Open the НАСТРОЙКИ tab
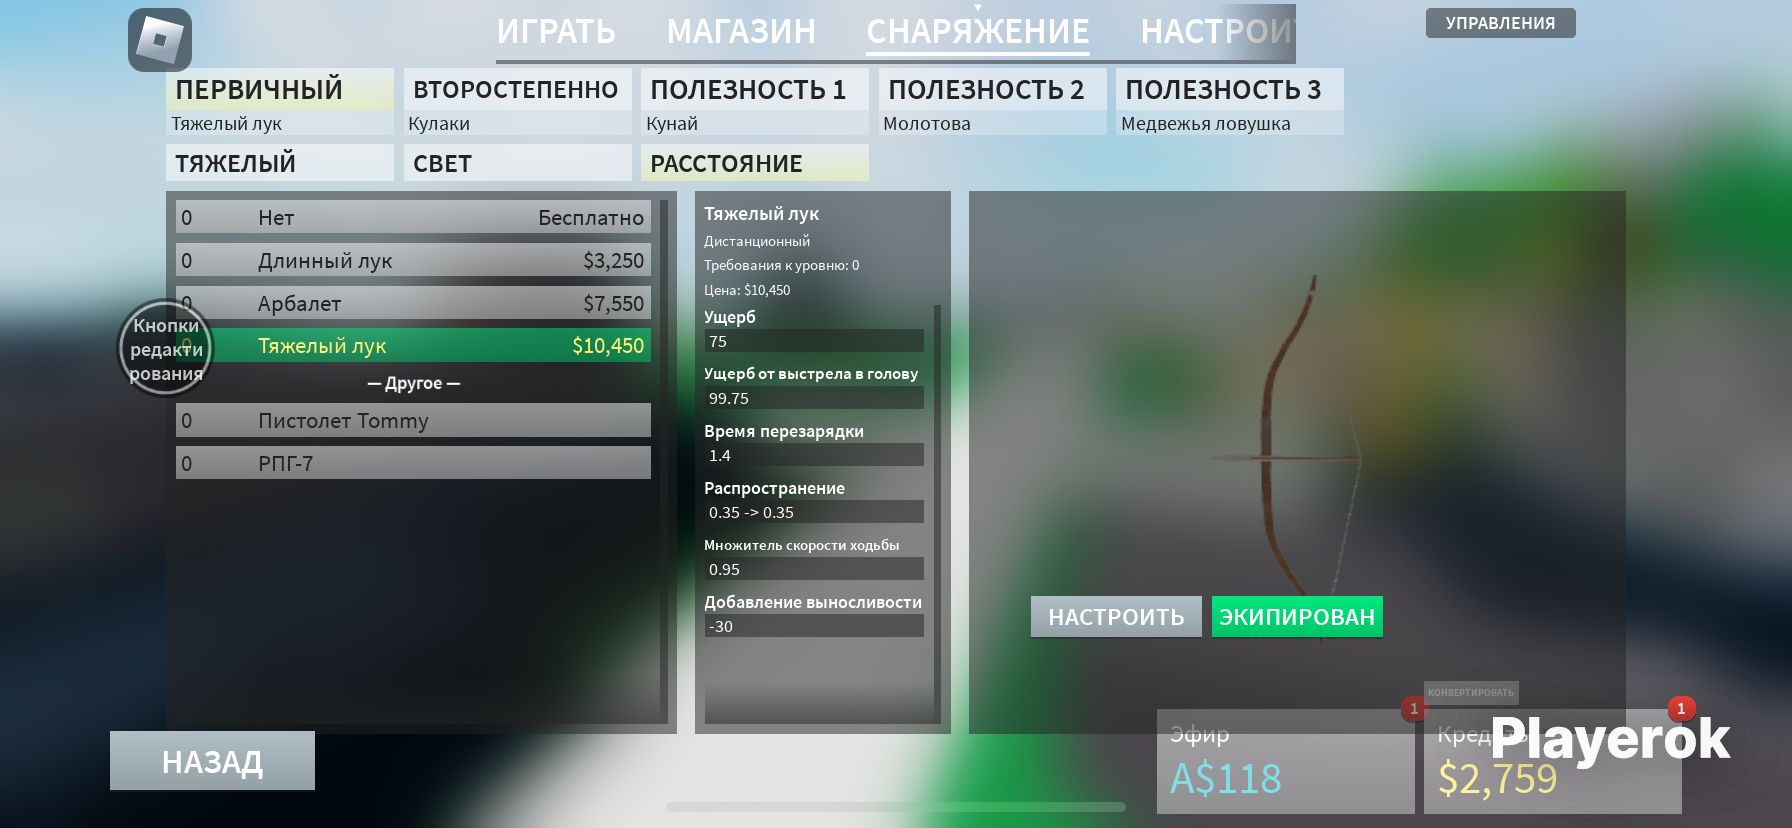The width and height of the screenshot is (1792, 828). click(x=1218, y=32)
